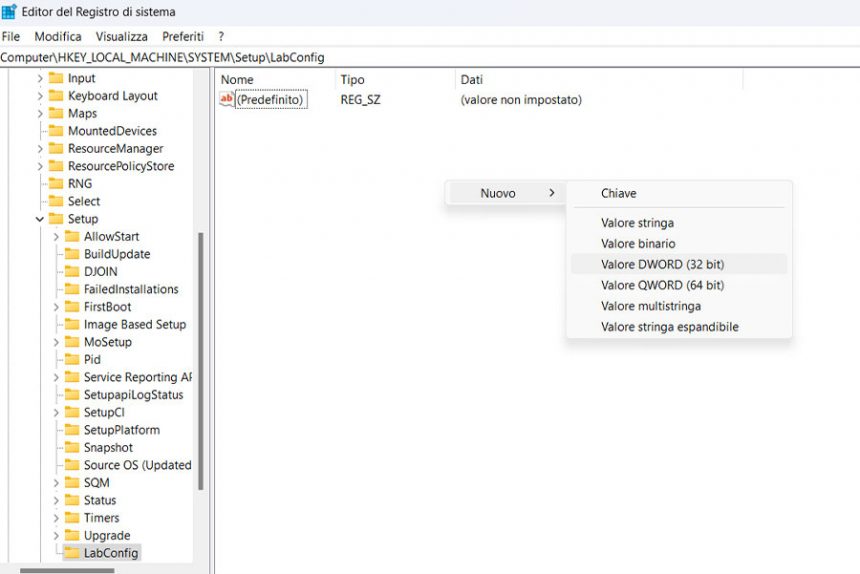Click the Tipo column header
The width and height of the screenshot is (860, 574).
[394, 79]
